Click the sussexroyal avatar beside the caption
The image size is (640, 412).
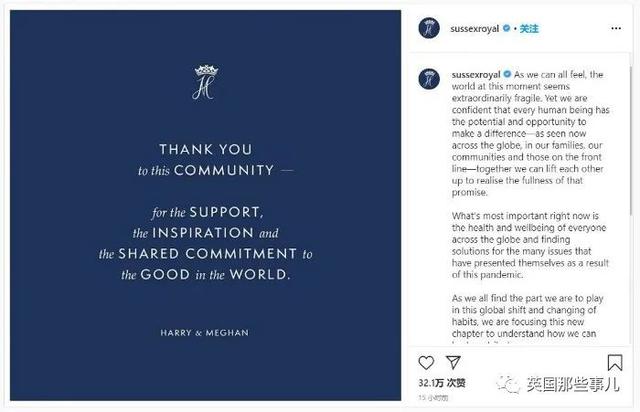point(429,79)
